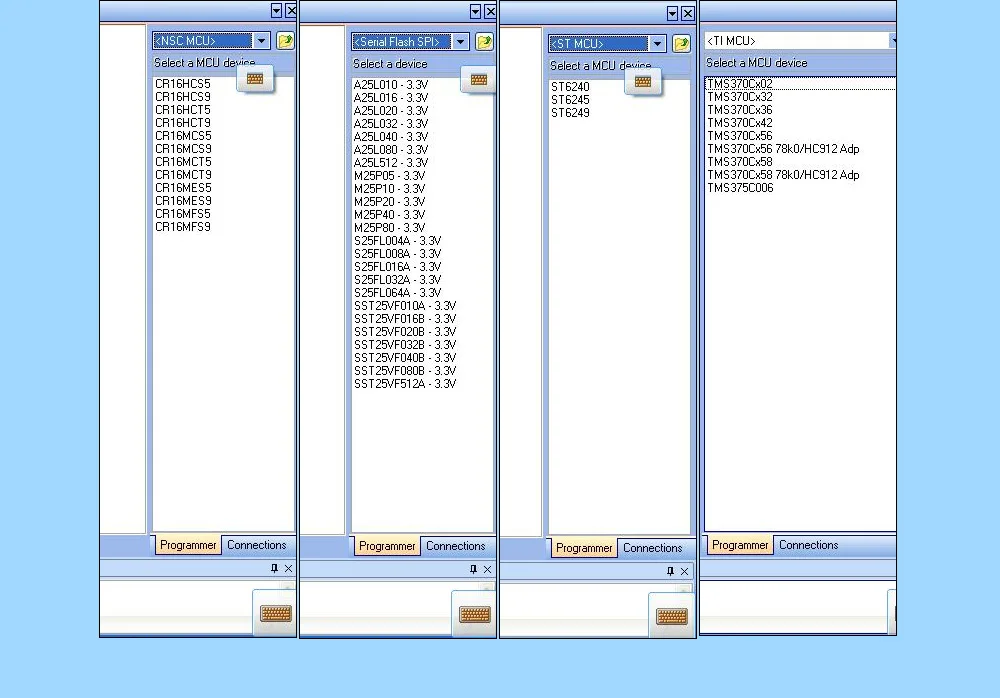Select ST6245 in the ST device list
Viewport: 1000px width, 698px height.
[x=570, y=100]
